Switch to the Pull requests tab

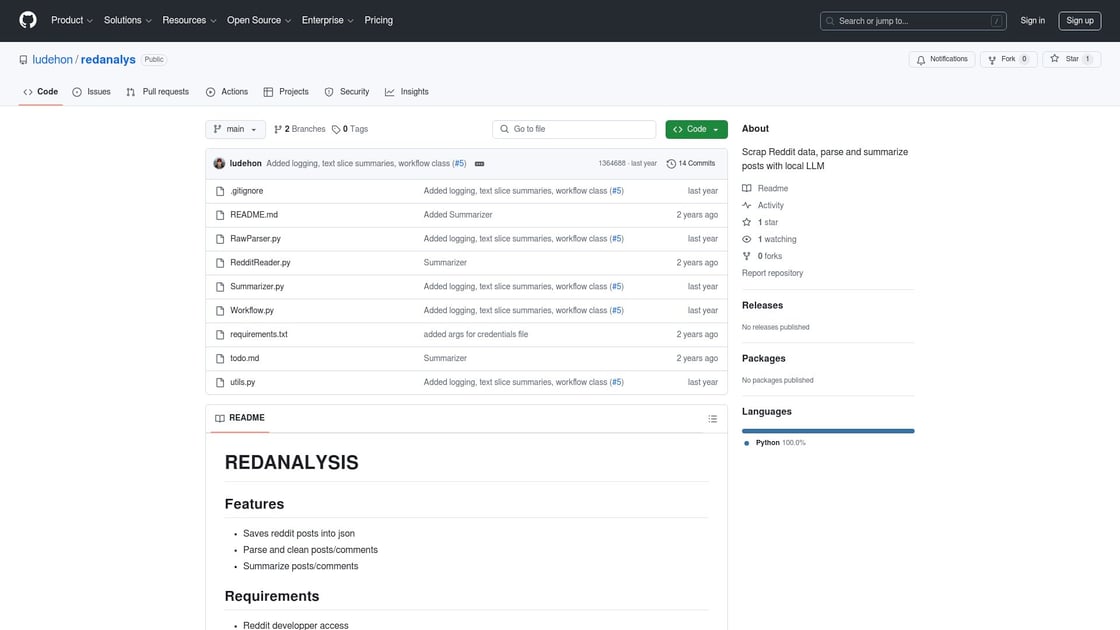click(x=157, y=91)
